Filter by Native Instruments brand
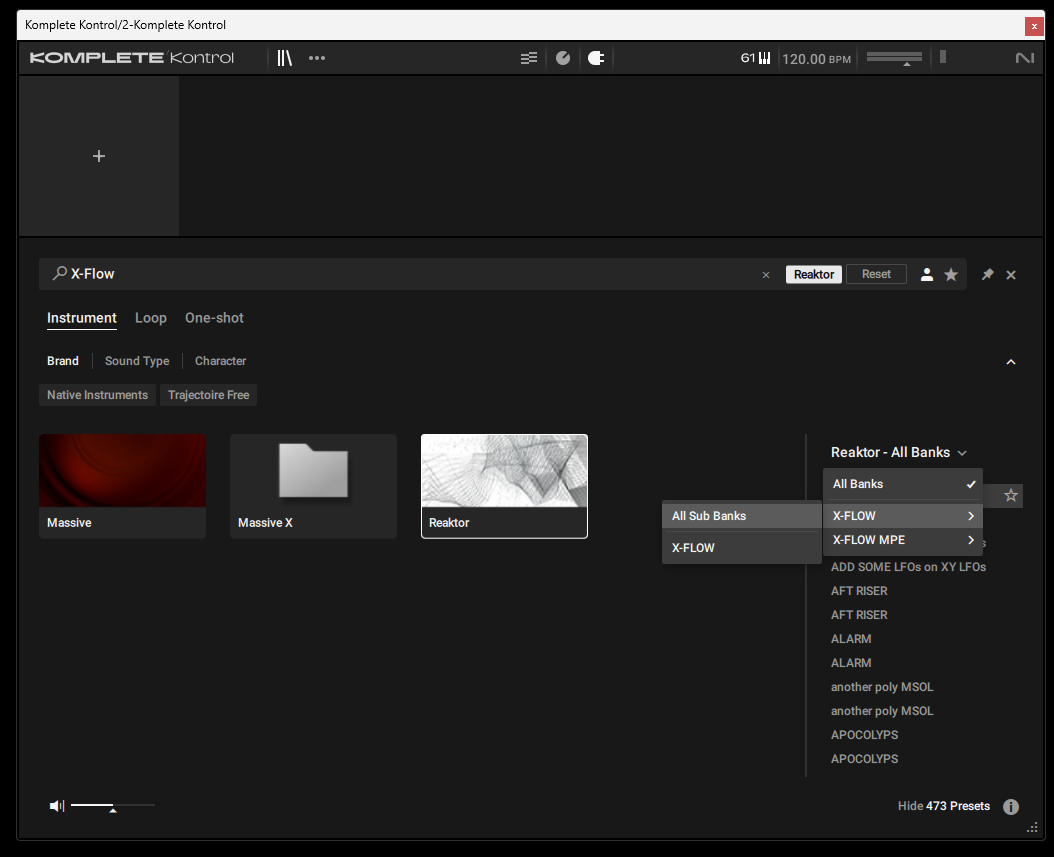1054x857 pixels. point(97,395)
